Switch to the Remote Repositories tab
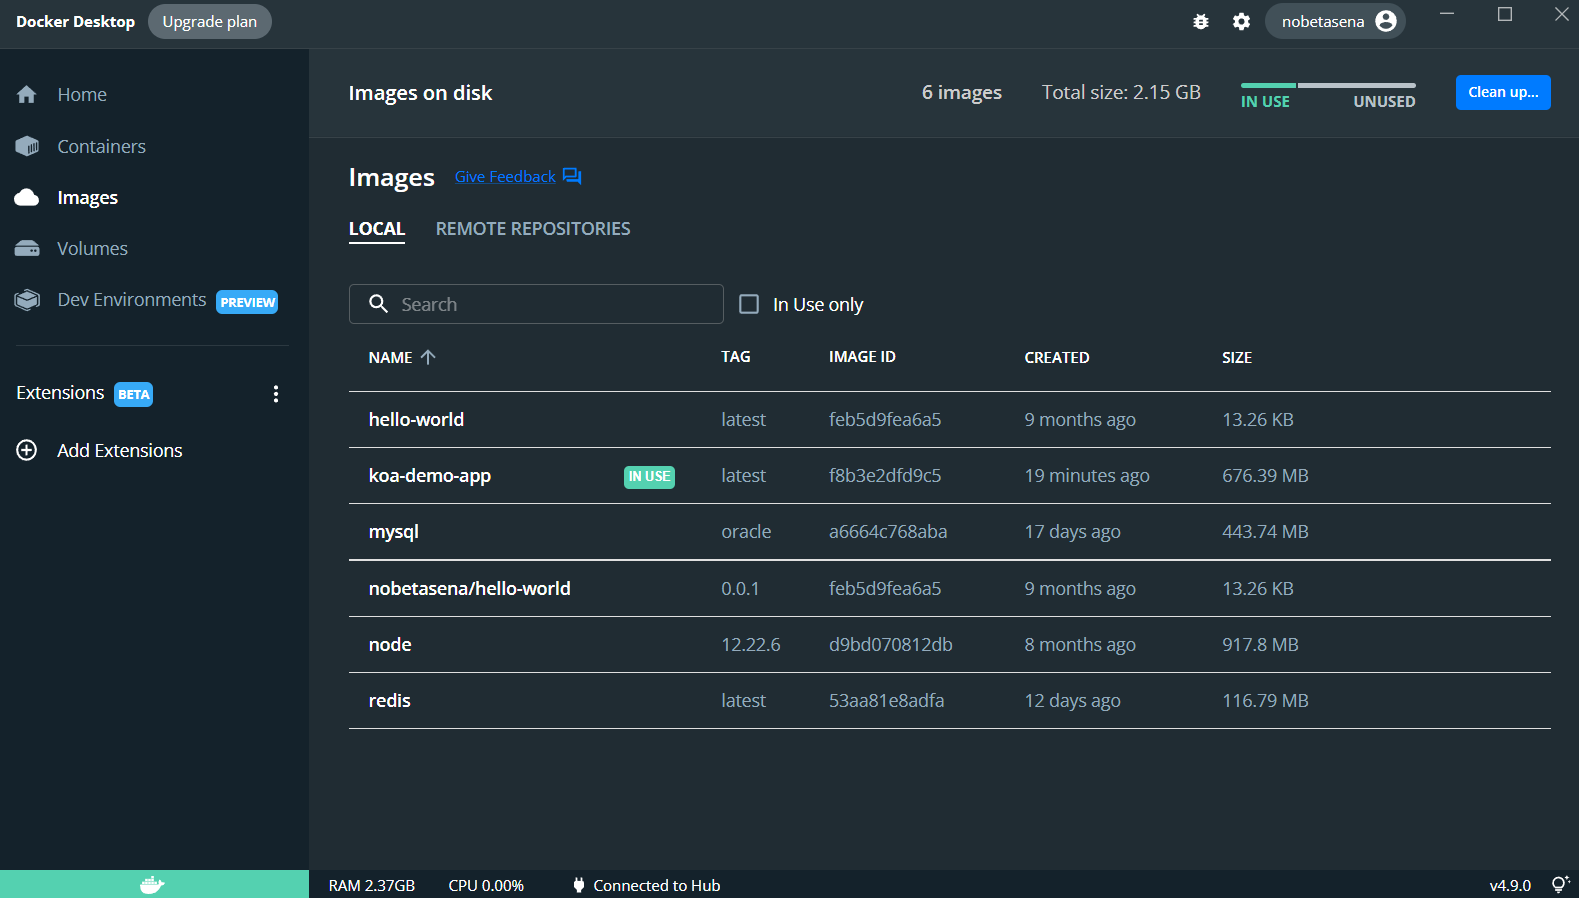1579x898 pixels. click(533, 229)
